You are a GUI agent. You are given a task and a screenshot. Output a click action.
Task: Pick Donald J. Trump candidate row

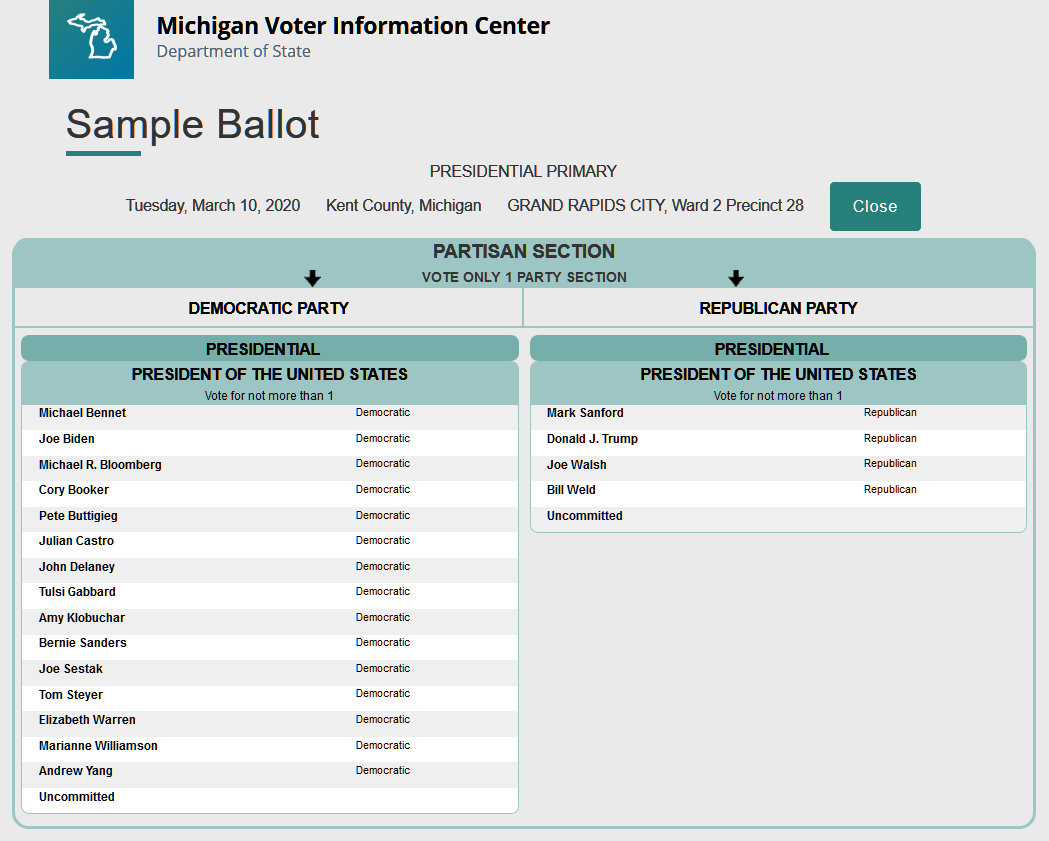pos(592,439)
